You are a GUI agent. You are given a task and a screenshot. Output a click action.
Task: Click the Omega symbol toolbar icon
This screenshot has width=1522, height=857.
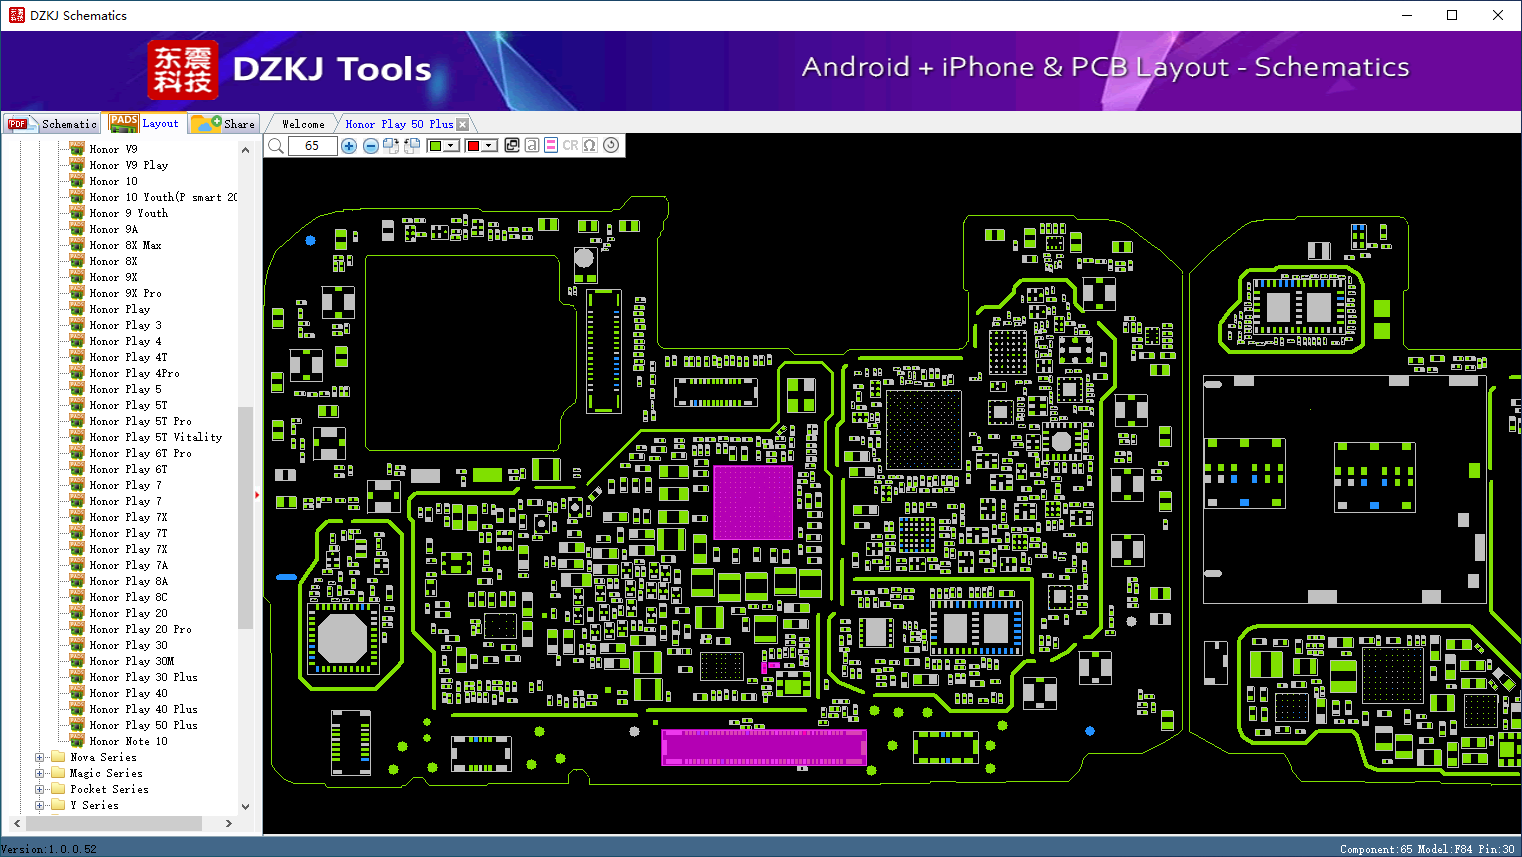point(590,145)
